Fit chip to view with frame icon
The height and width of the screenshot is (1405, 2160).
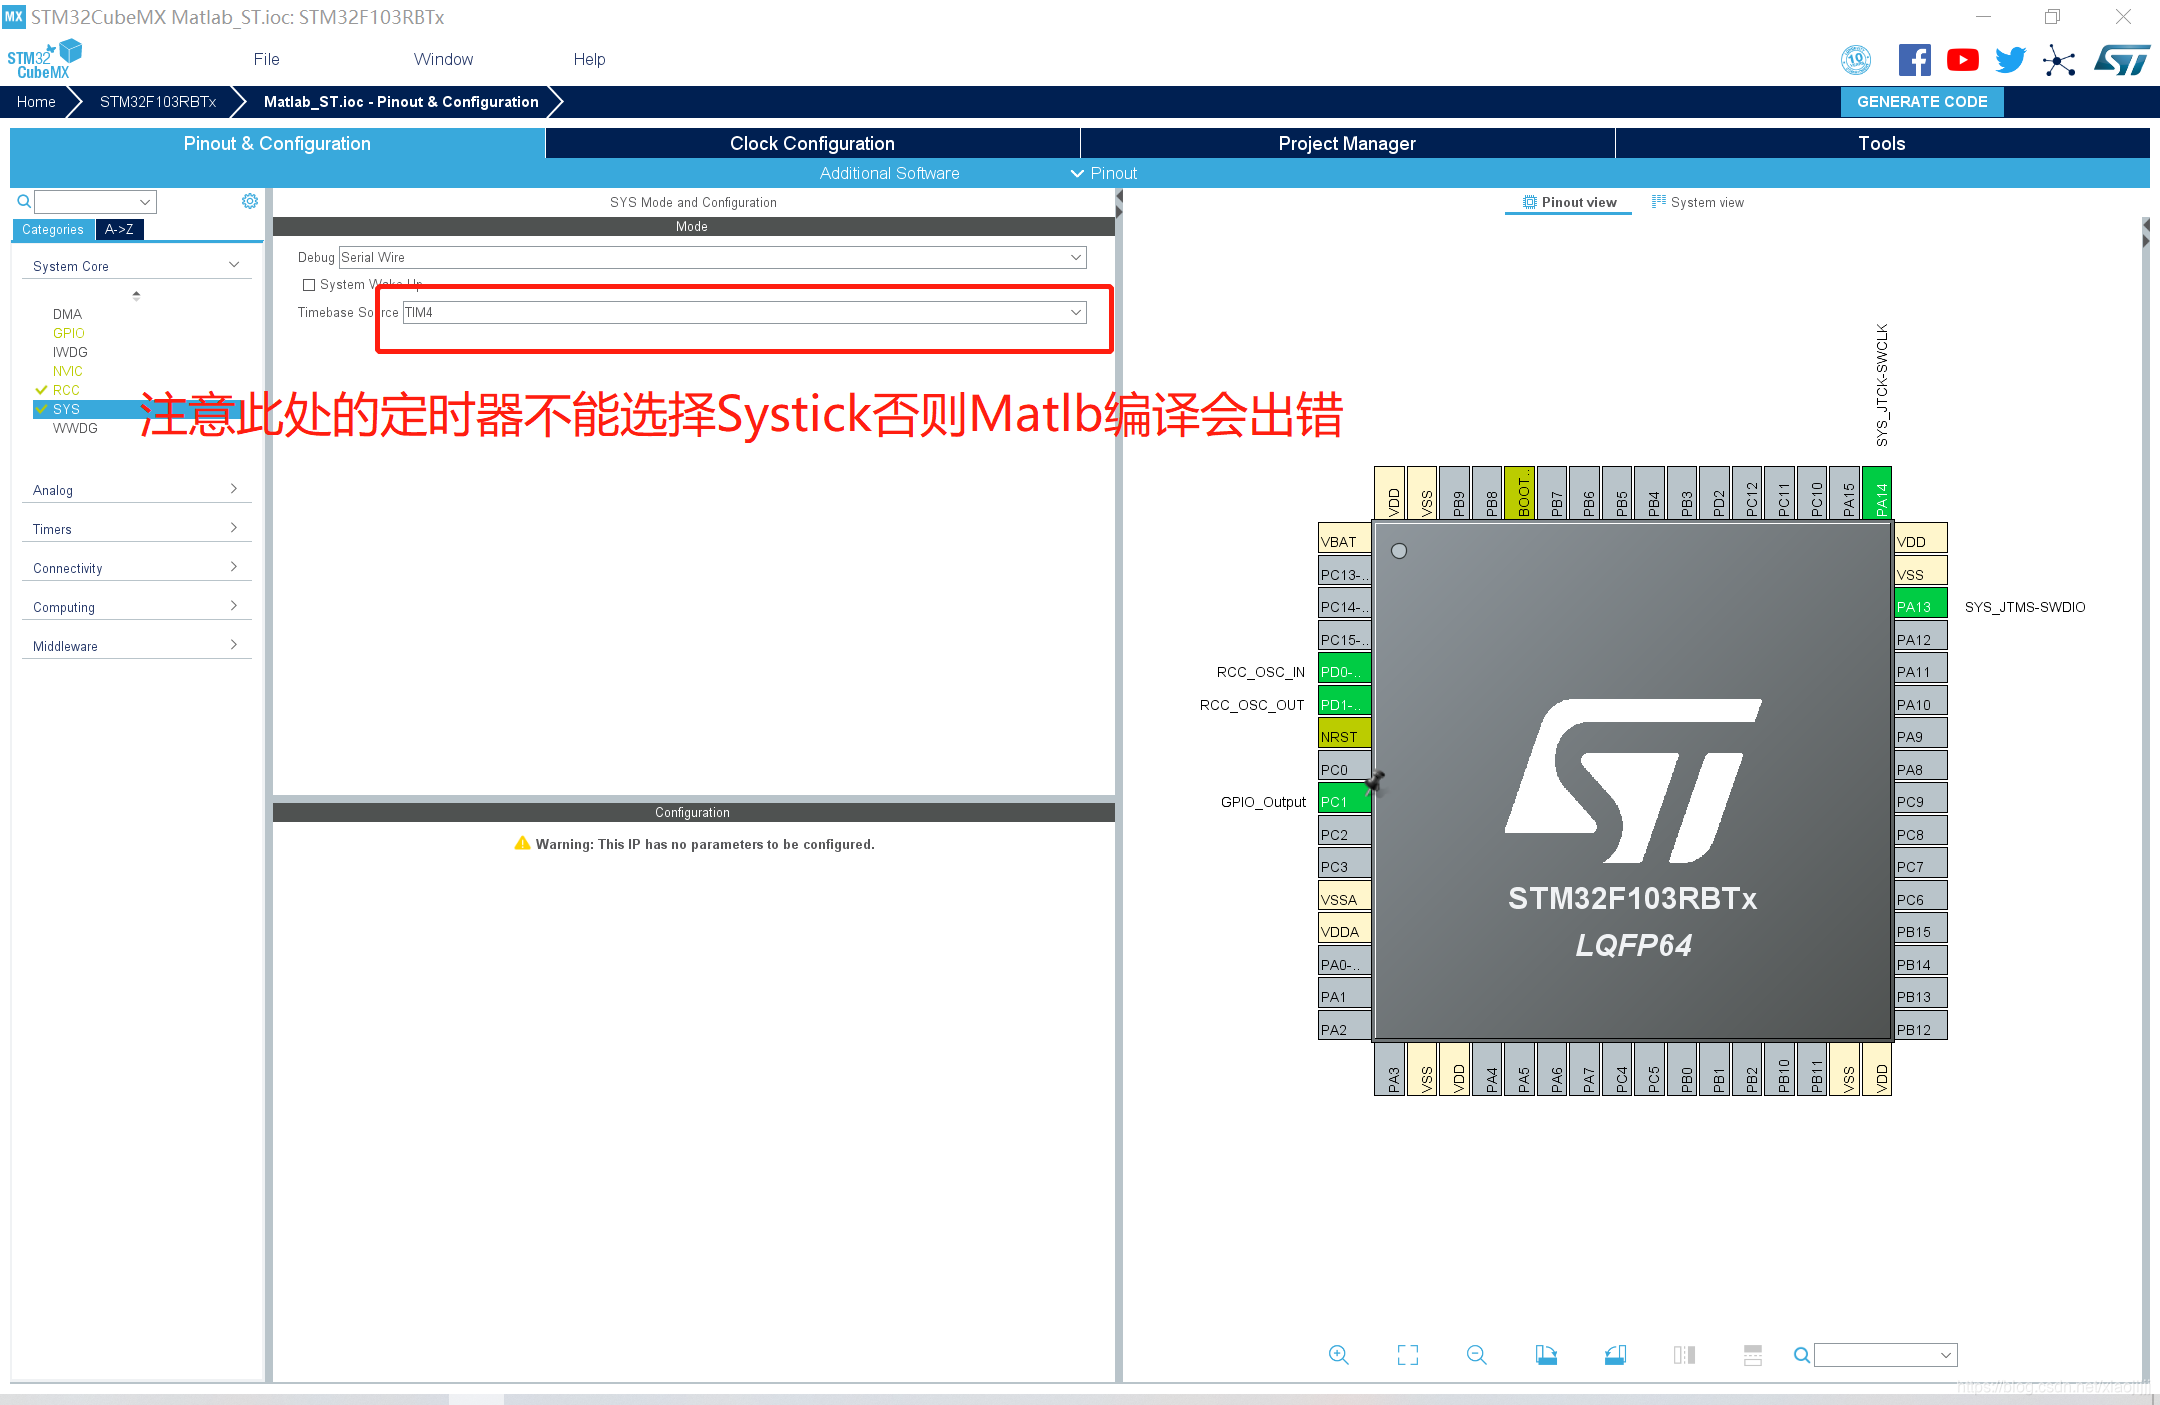click(x=1408, y=1355)
